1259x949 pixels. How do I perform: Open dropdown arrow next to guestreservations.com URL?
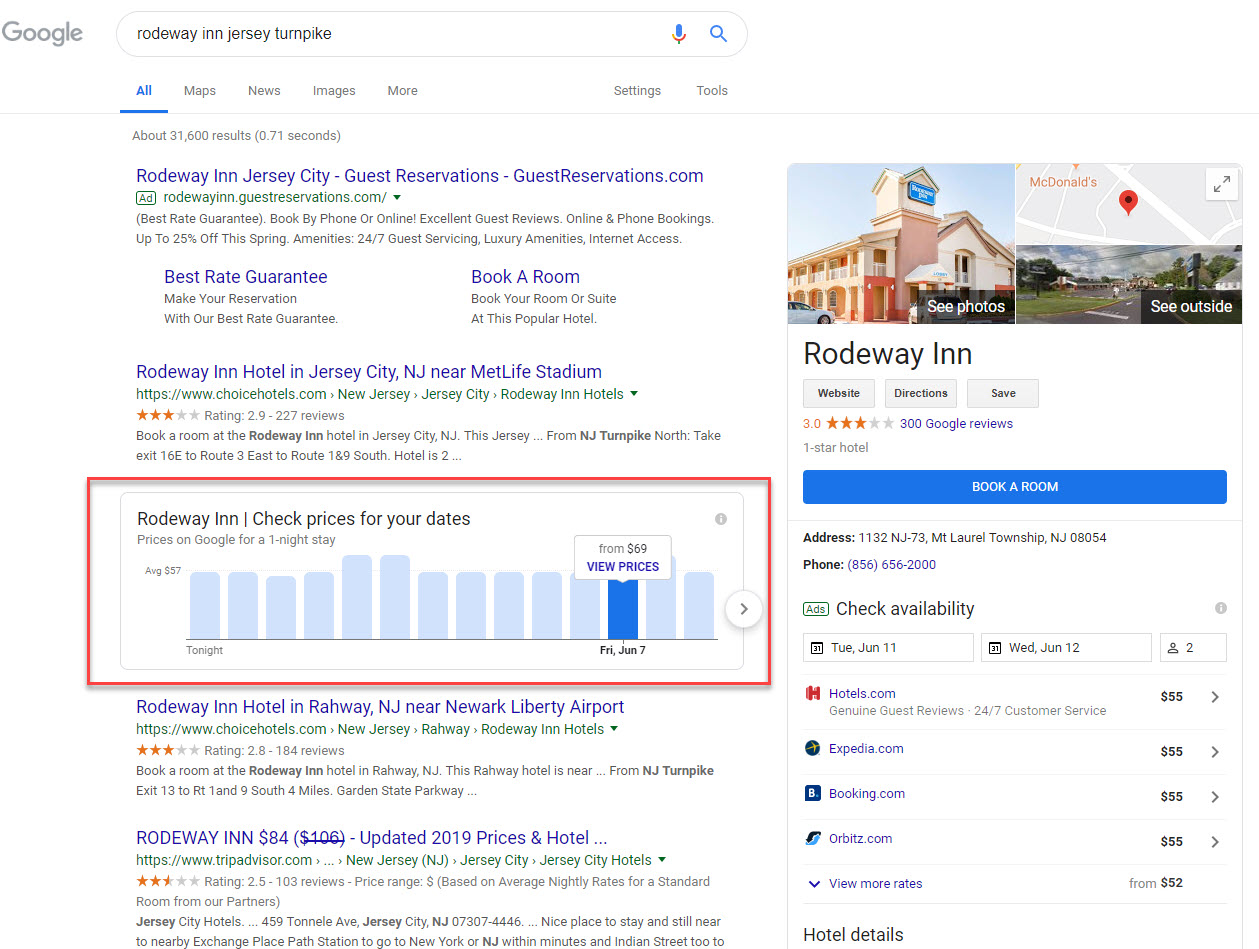pos(397,198)
